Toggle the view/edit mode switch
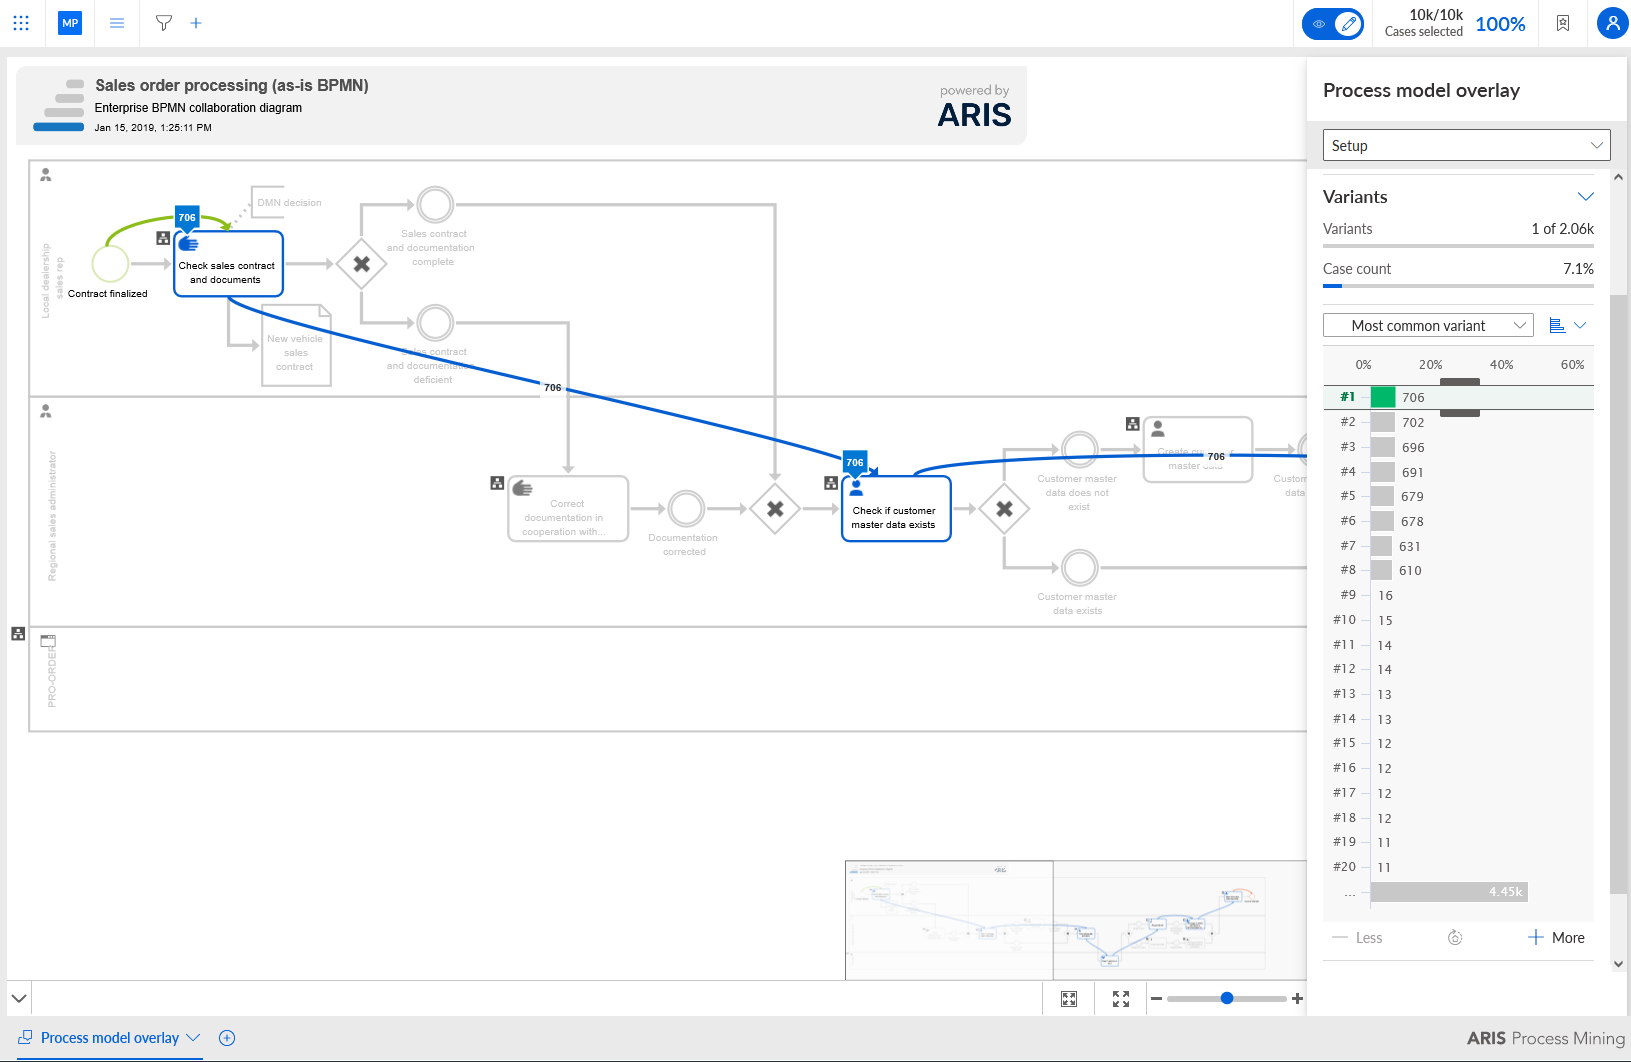 click(x=1333, y=23)
